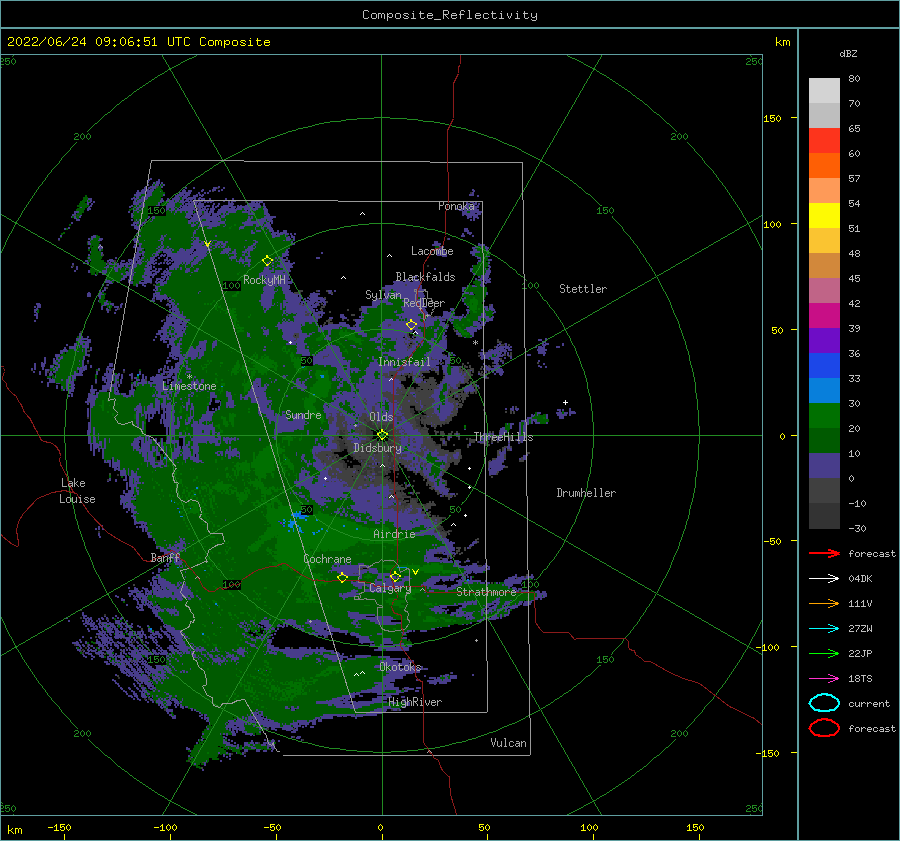The height and width of the screenshot is (841, 900).
Task: Select the bright green 30 dBZ swatch
Action: 824,415
